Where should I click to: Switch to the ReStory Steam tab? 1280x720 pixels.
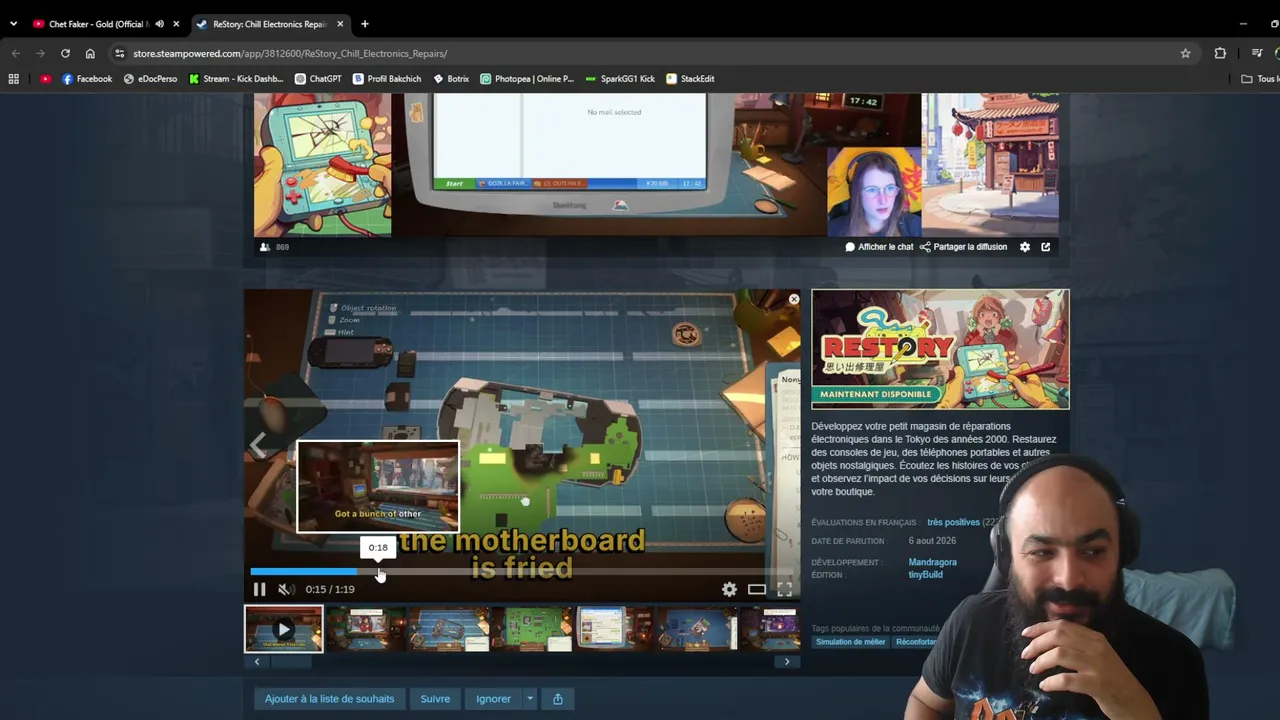click(x=270, y=24)
